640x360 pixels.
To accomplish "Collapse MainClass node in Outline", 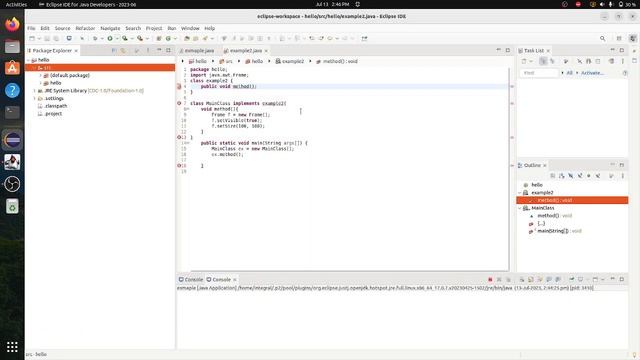I will point(520,208).
